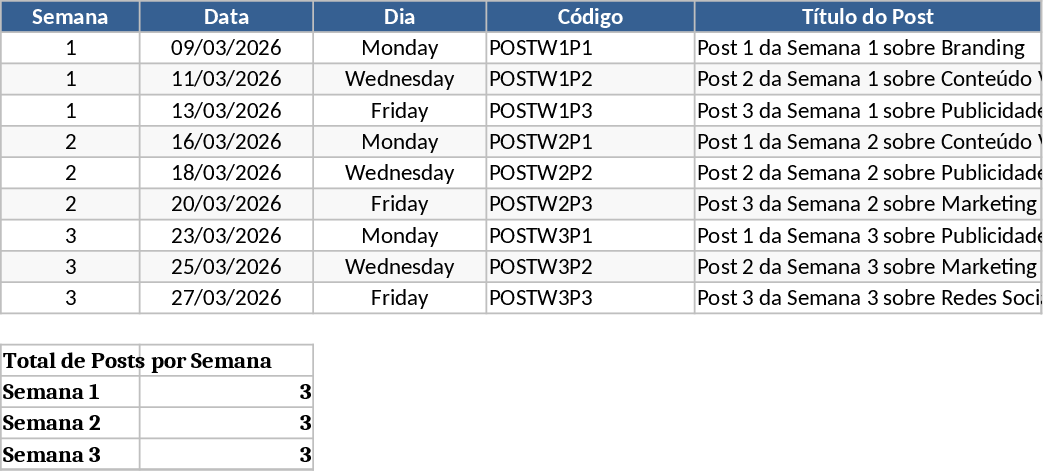
Task: Click the "Título do Post" header
Action: [x=867, y=17]
